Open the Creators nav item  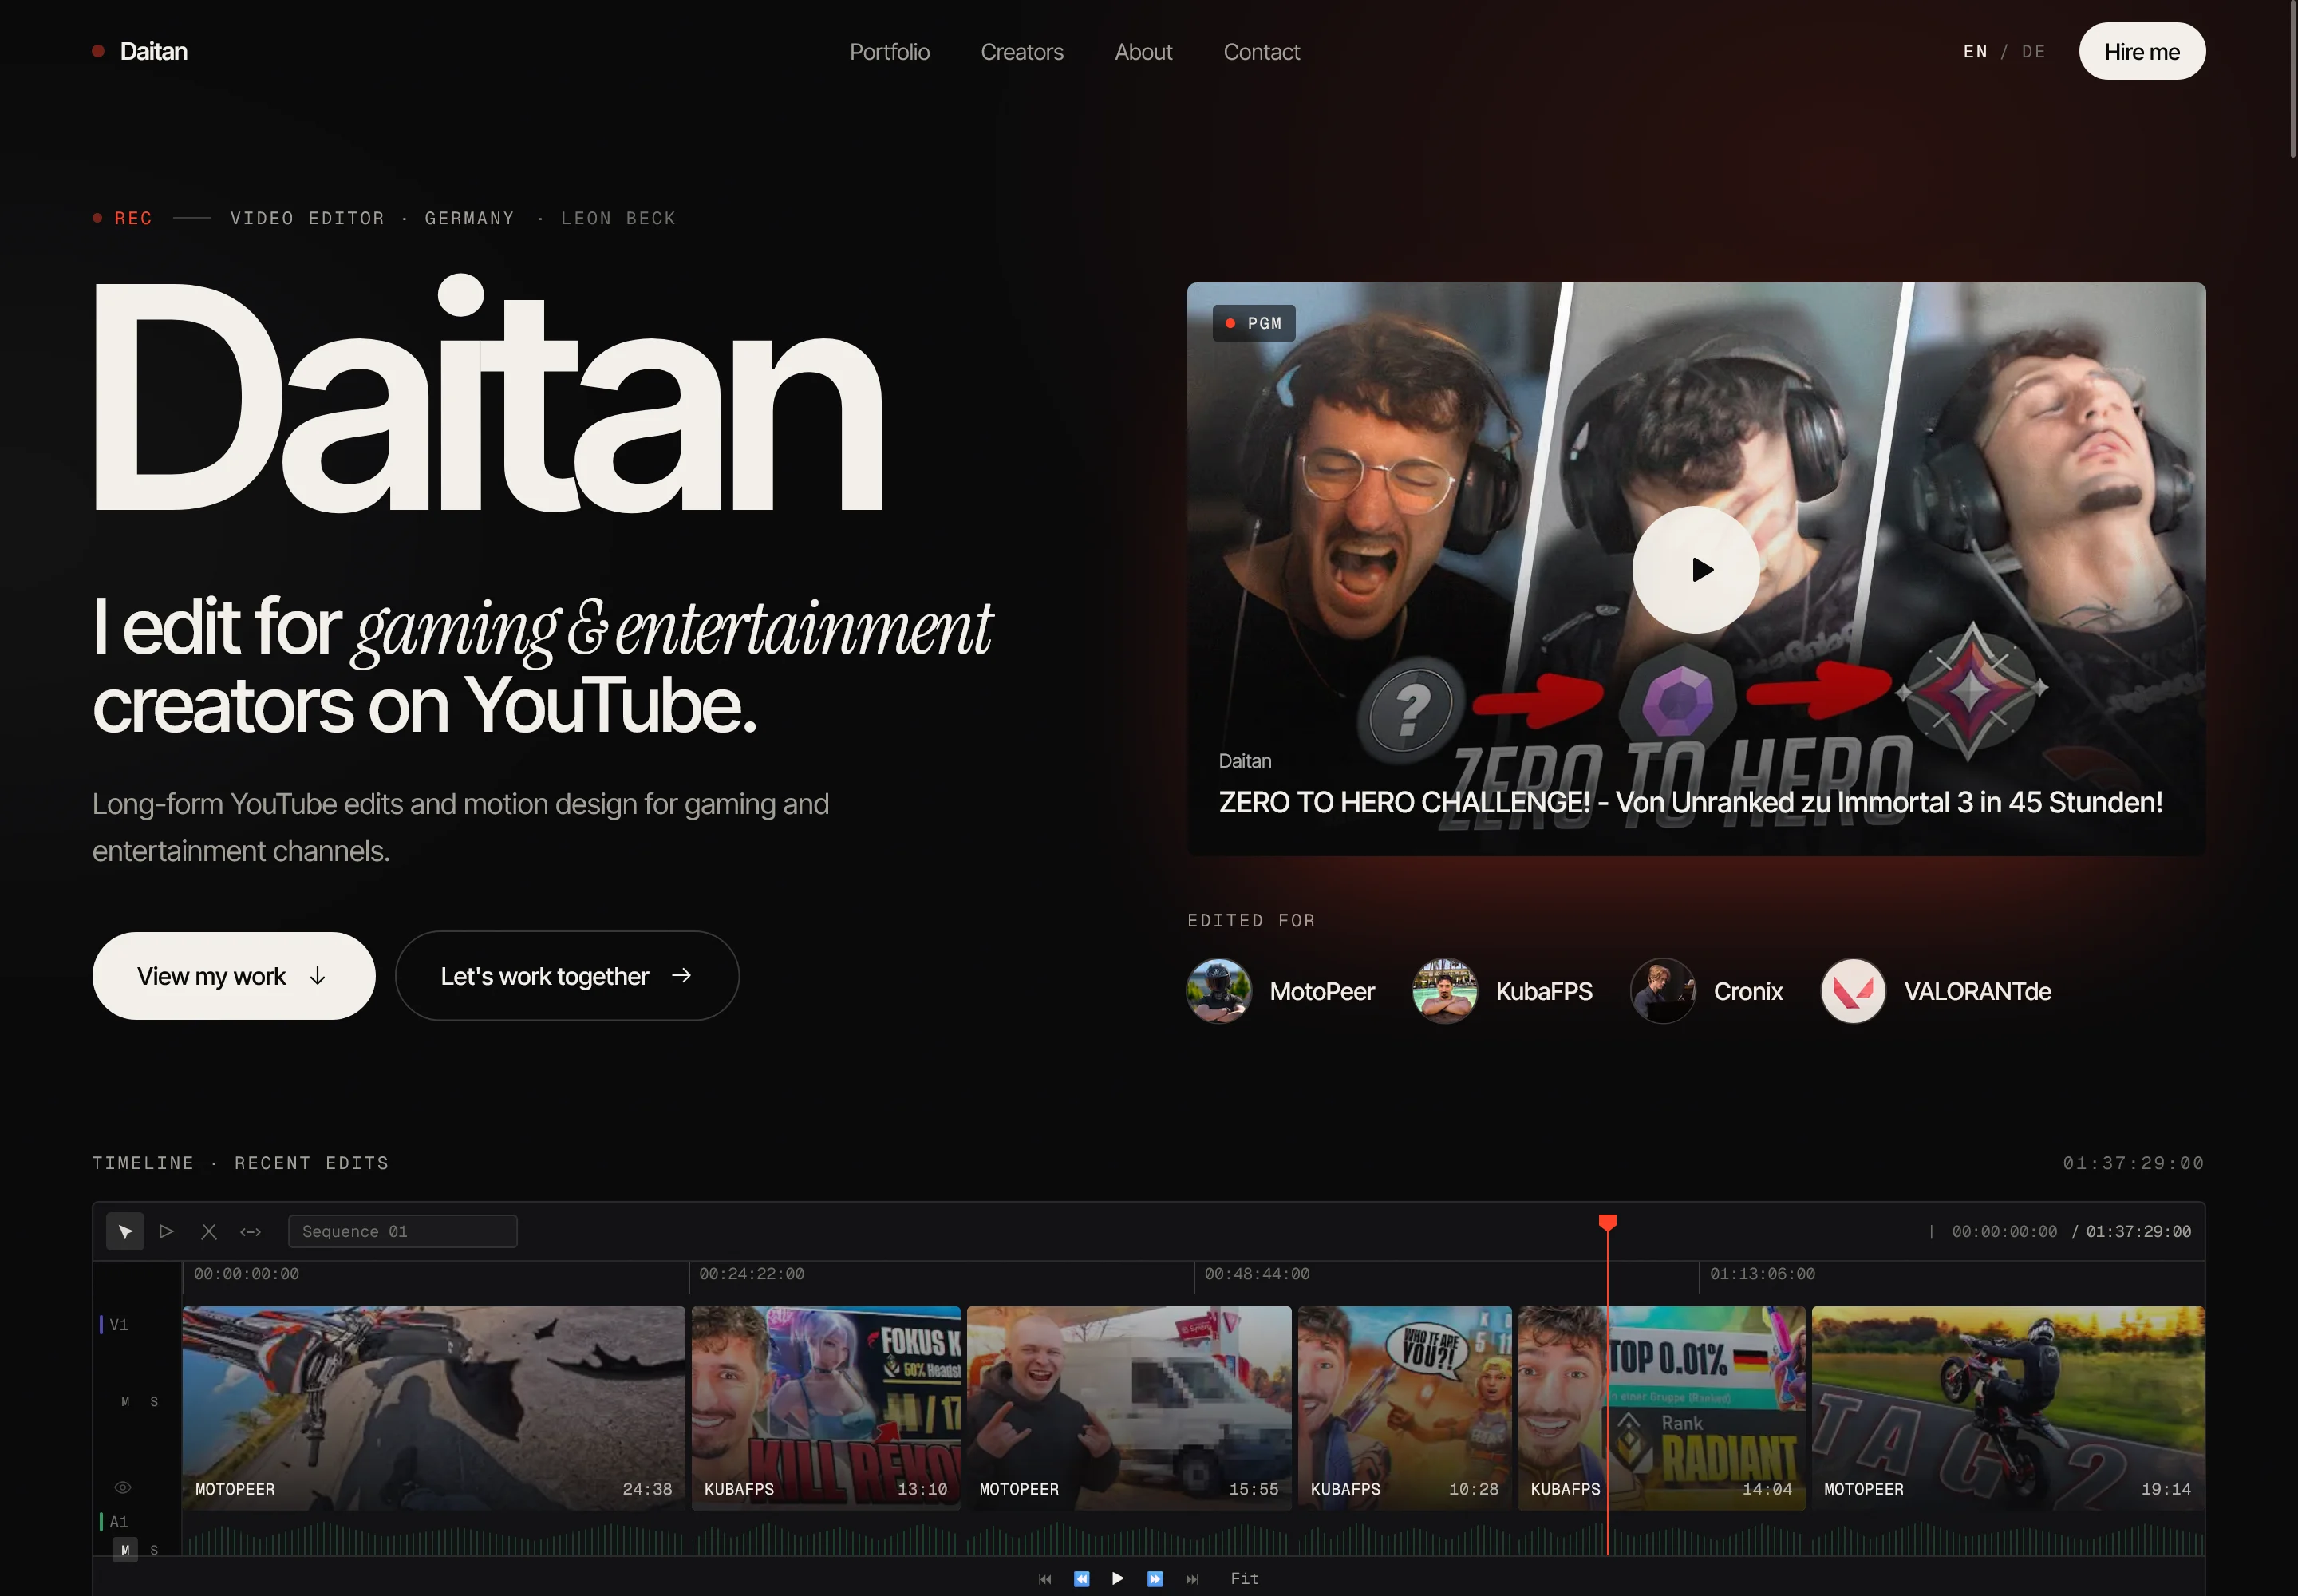(1022, 51)
